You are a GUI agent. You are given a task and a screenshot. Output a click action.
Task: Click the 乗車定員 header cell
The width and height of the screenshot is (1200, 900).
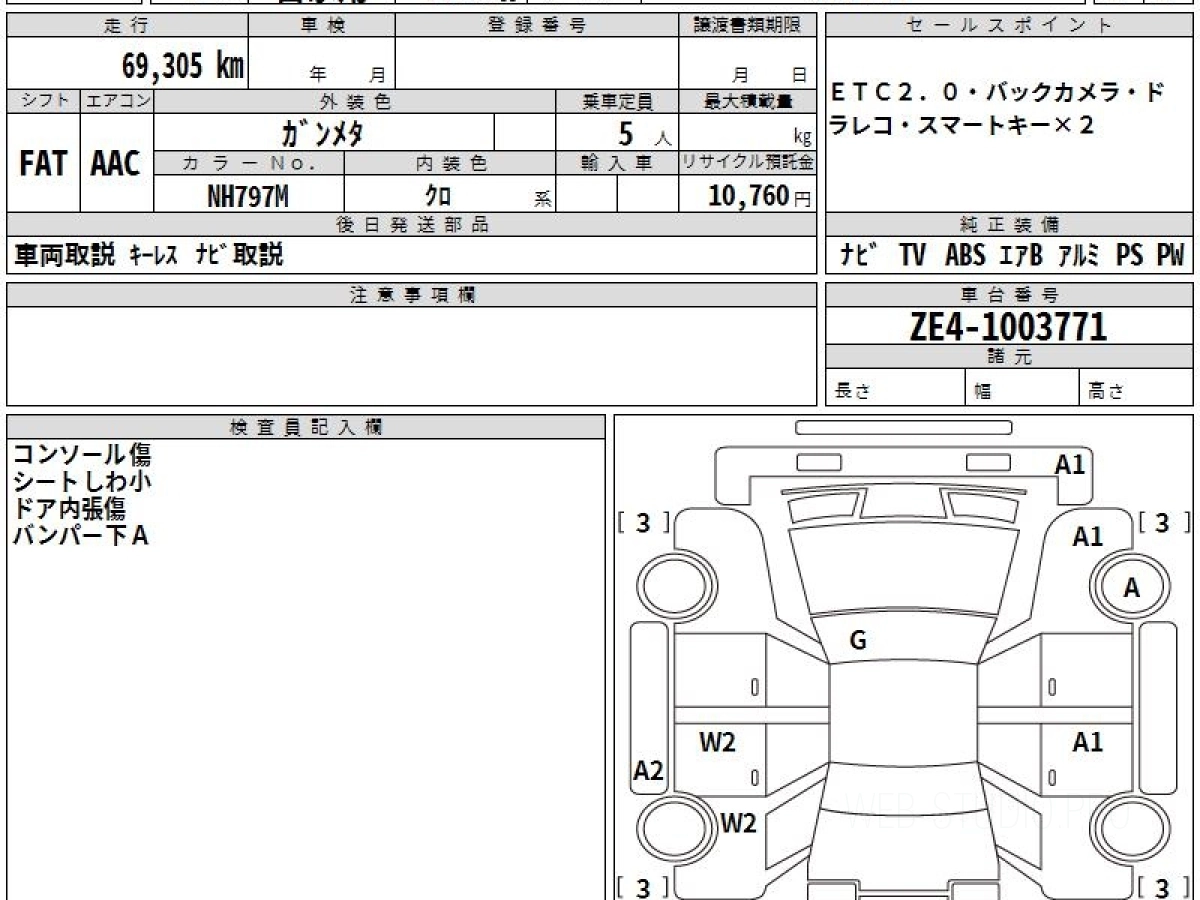pyautogui.click(x=616, y=101)
